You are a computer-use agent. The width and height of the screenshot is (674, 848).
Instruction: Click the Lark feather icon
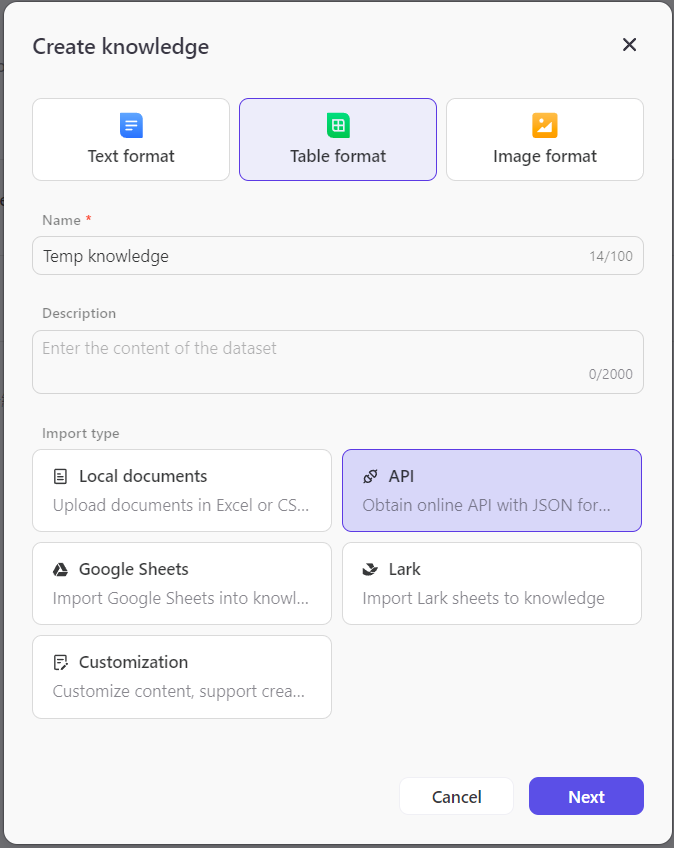(373, 569)
